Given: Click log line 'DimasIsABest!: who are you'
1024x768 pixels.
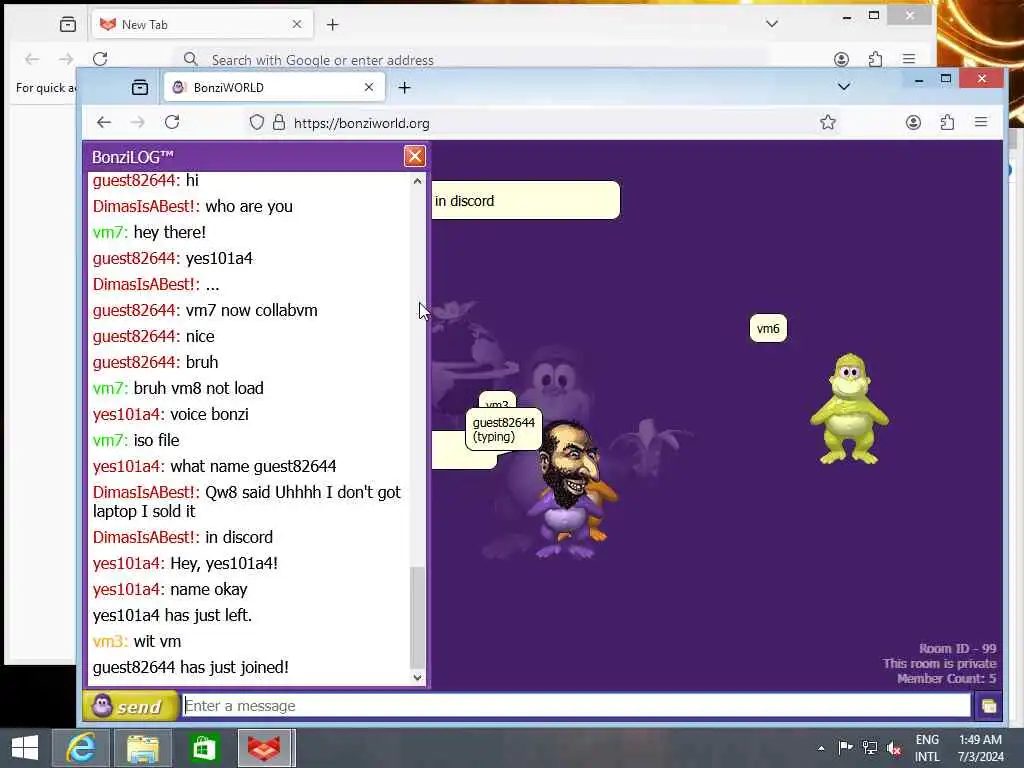Looking at the screenshot, I should tap(193, 206).
